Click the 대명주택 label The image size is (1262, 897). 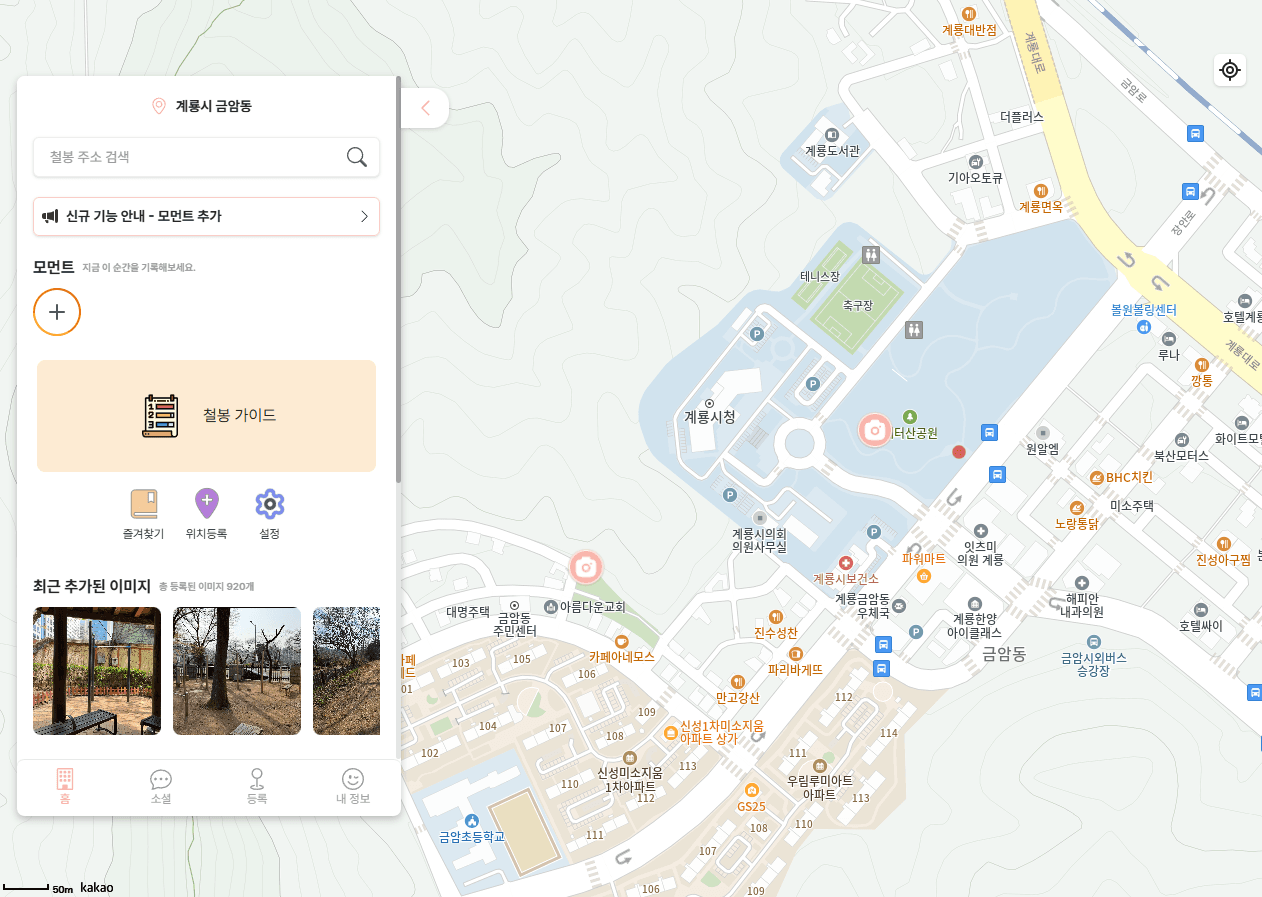[468, 610]
